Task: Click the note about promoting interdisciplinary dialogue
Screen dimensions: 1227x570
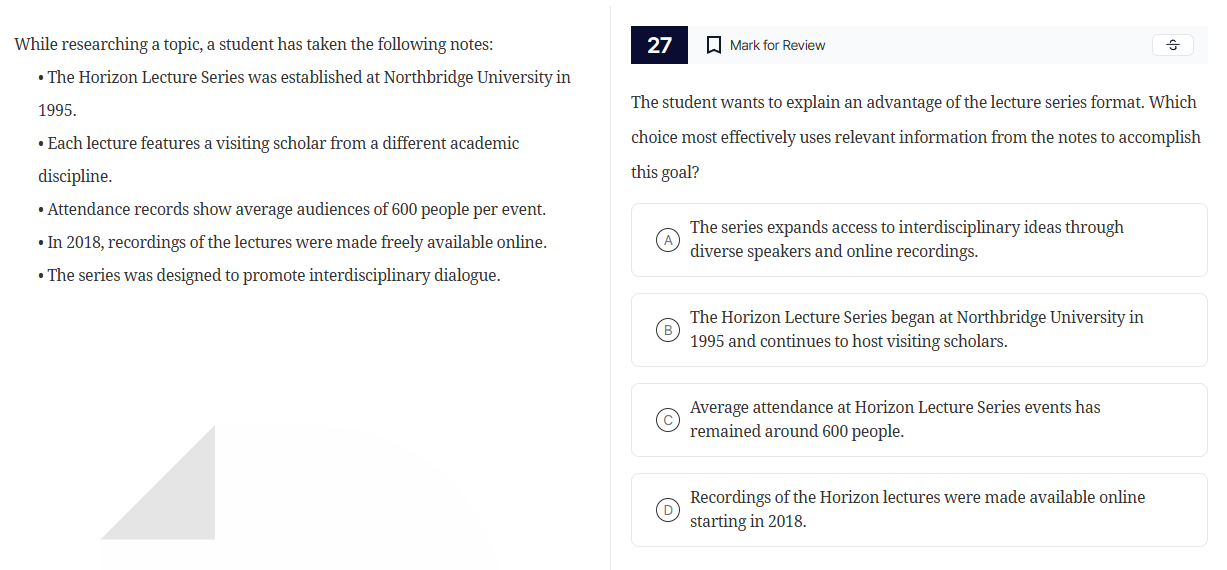Action: coord(273,276)
